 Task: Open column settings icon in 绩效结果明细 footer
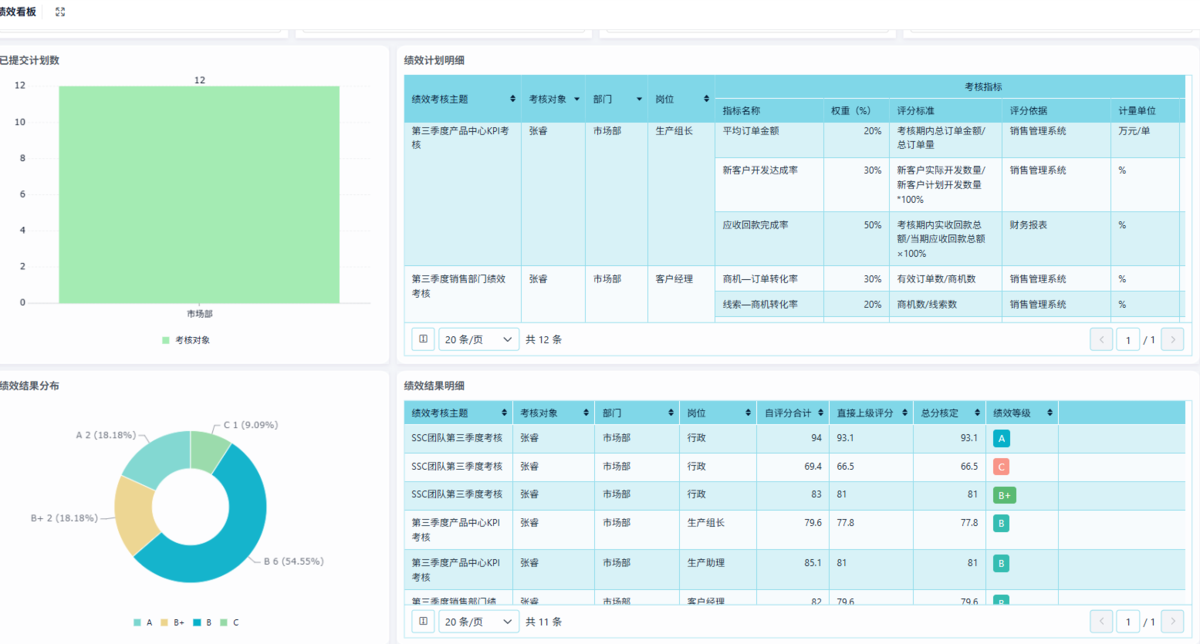[x=423, y=621]
